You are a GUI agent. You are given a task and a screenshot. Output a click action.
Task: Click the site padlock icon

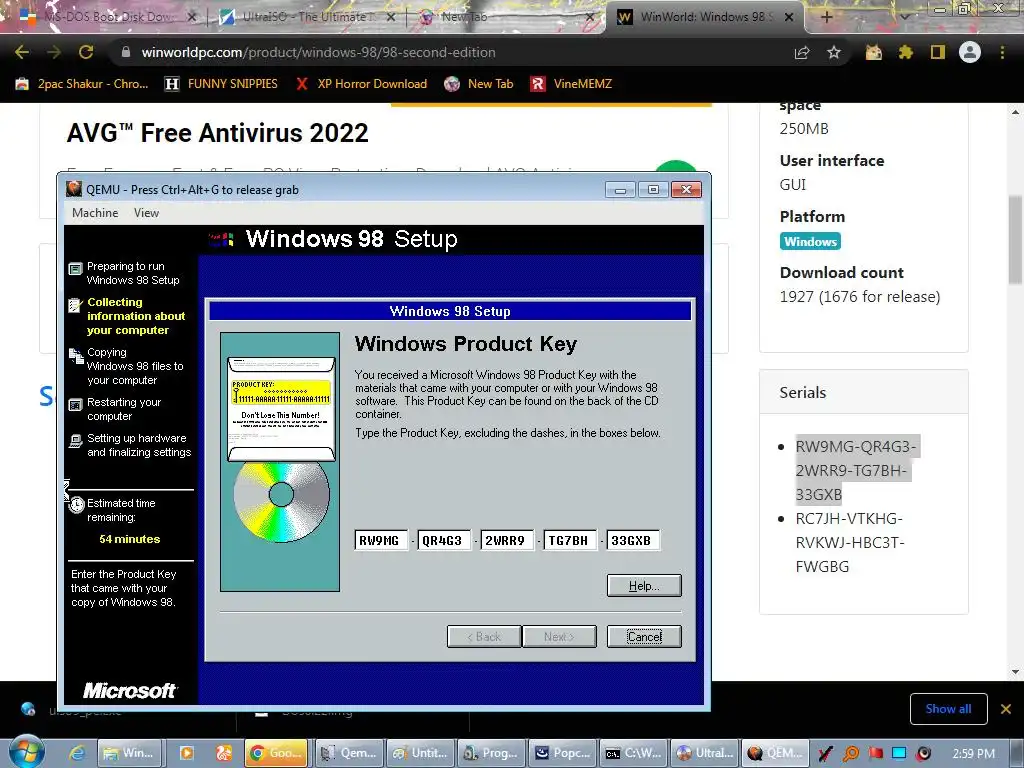[125, 52]
